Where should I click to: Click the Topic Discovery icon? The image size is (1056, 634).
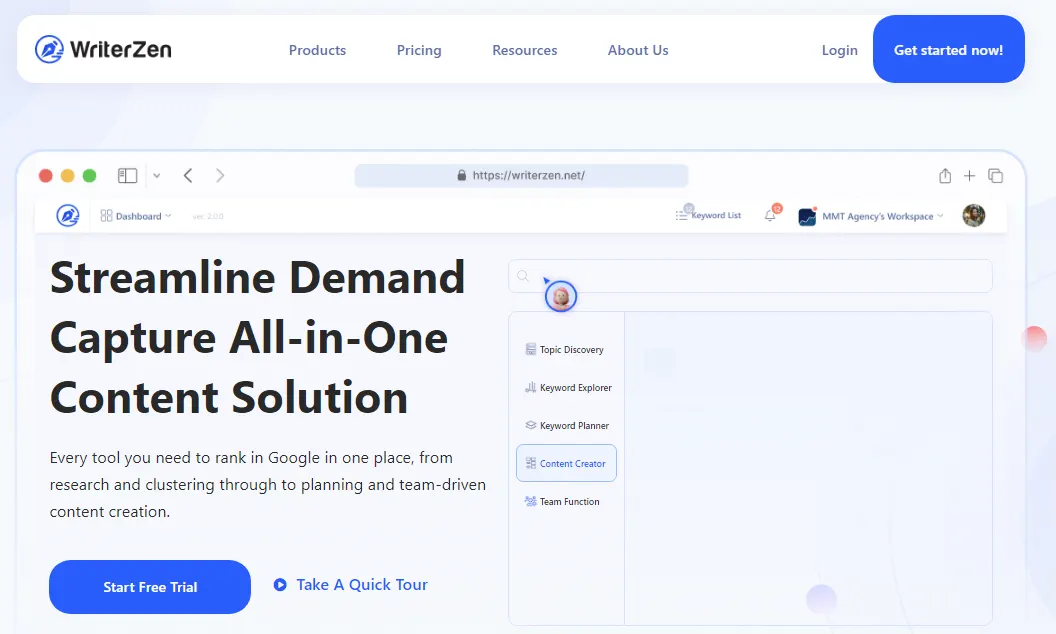point(531,349)
